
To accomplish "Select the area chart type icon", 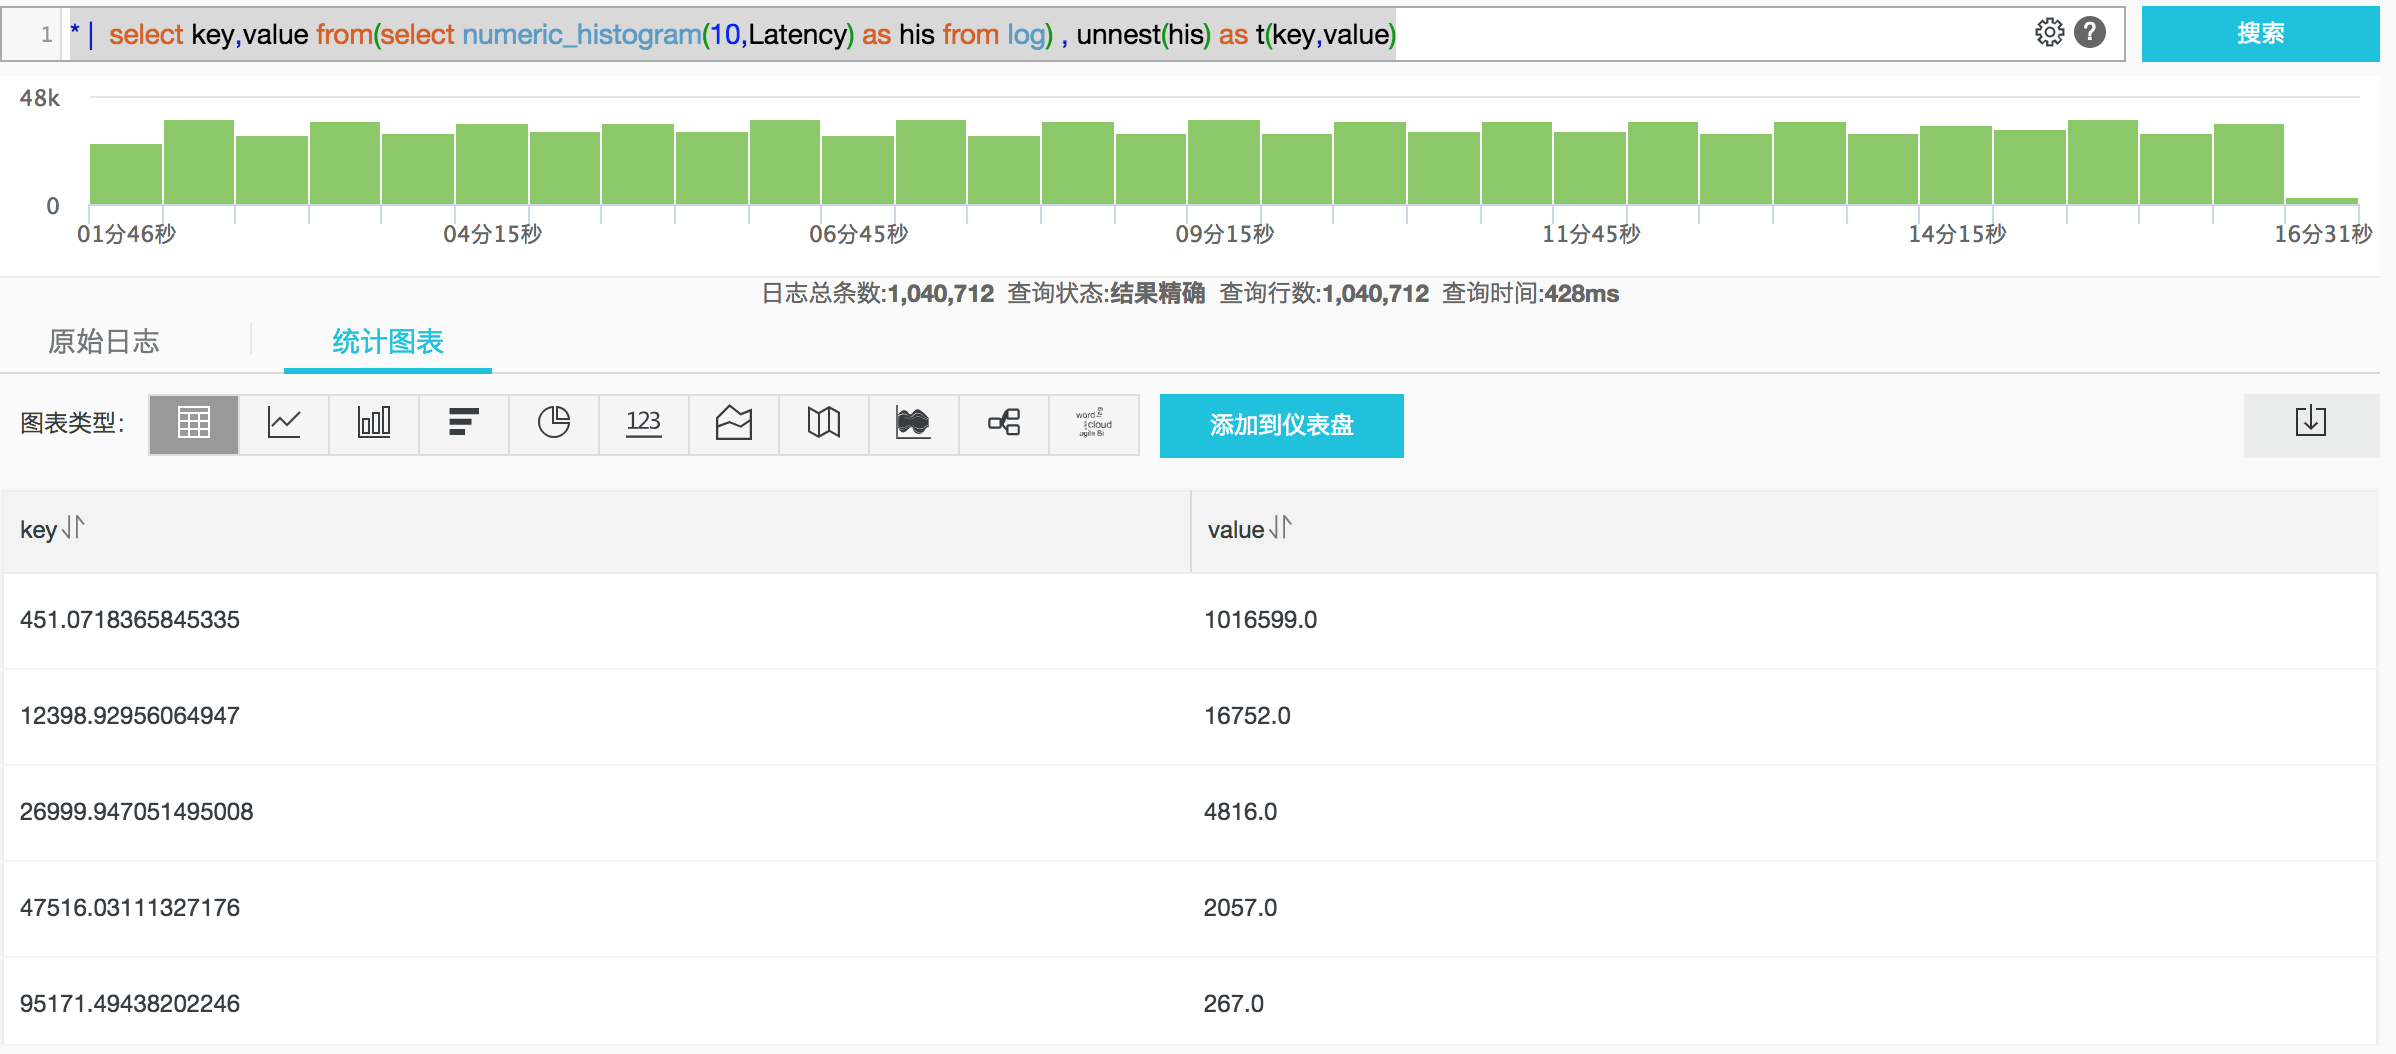I will 734,424.
